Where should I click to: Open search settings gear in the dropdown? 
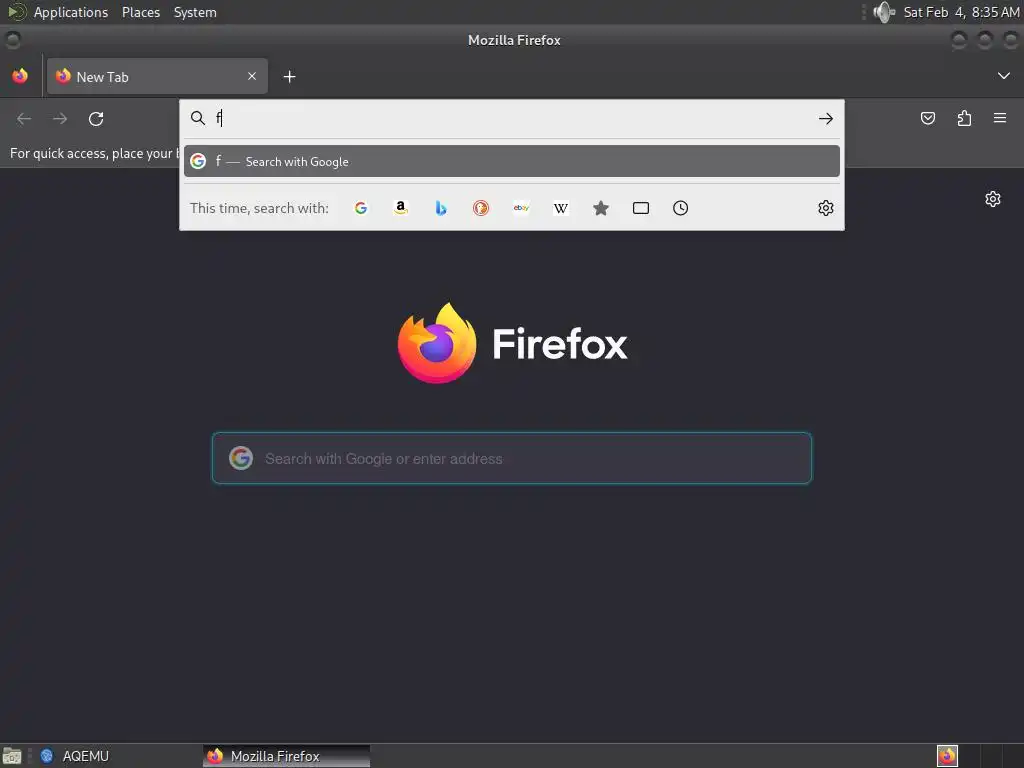[825, 208]
